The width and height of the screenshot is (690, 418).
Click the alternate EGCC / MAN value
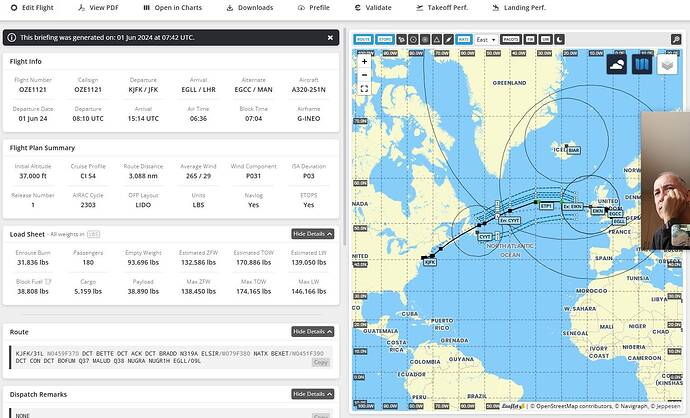[x=253, y=90]
